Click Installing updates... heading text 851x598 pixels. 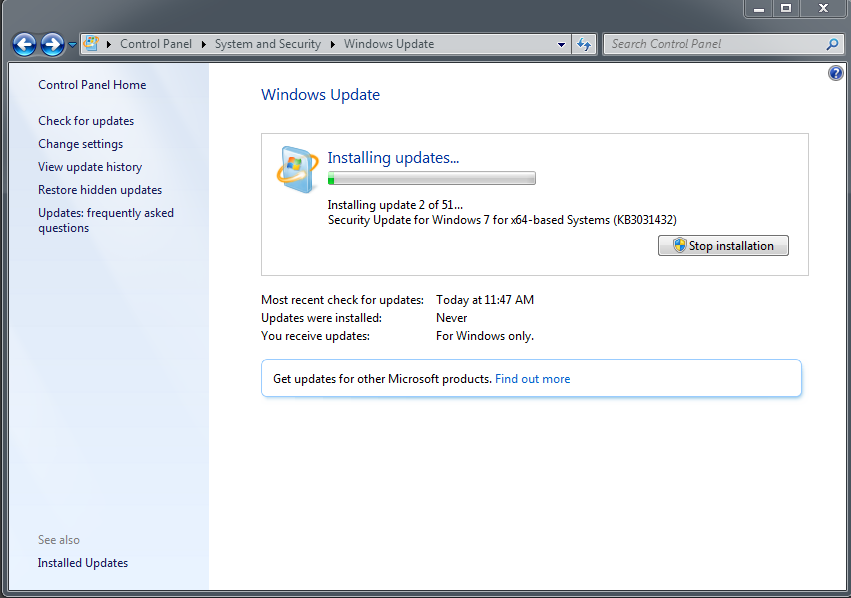(393, 157)
